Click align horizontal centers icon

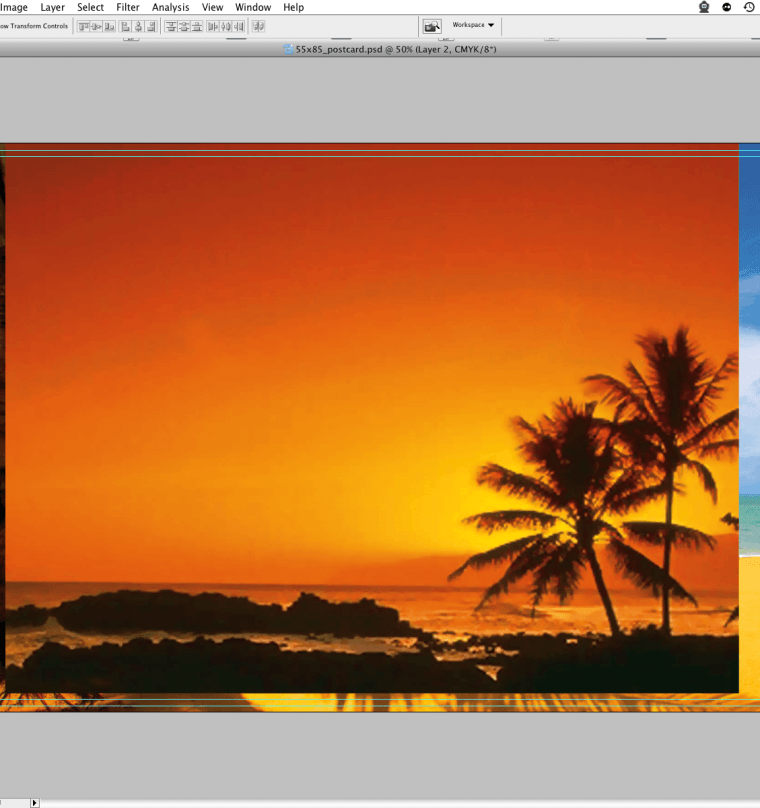[x=138, y=26]
